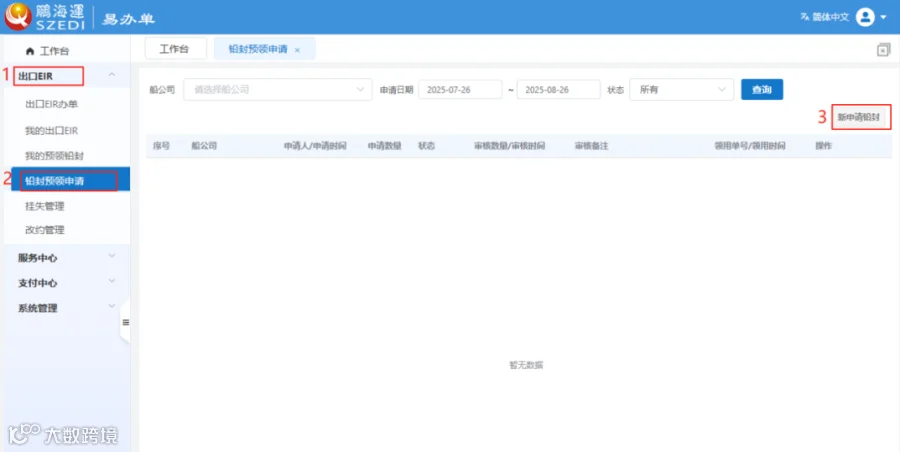Click the home icon beside 工作台
This screenshot has height=452, width=900.
pos(30,51)
